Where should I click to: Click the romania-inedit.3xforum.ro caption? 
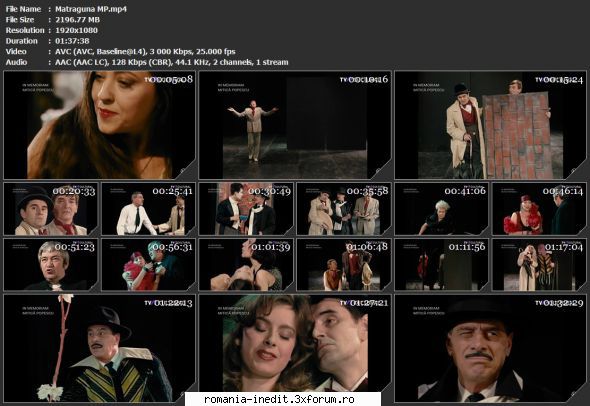[279, 399]
